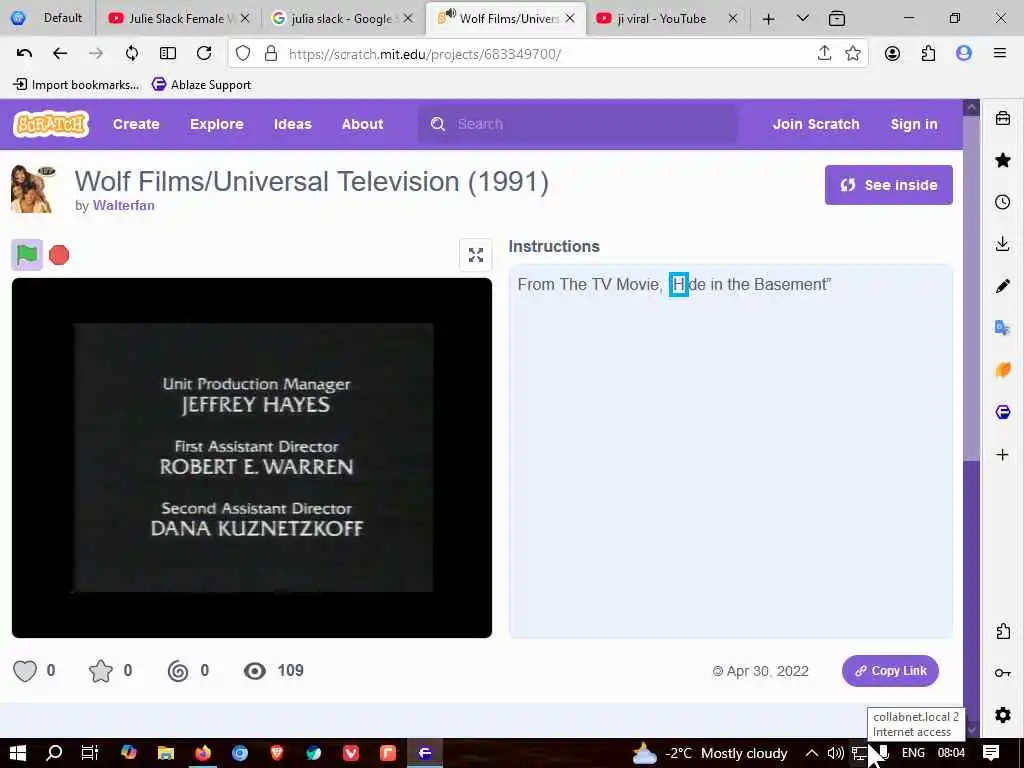This screenshot has height=768, width=1024.
Task: Open the Create menu item
Action: point(136,124)
